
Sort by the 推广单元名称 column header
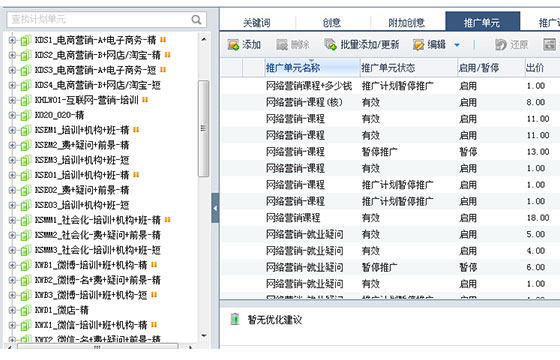coord(312,68)
